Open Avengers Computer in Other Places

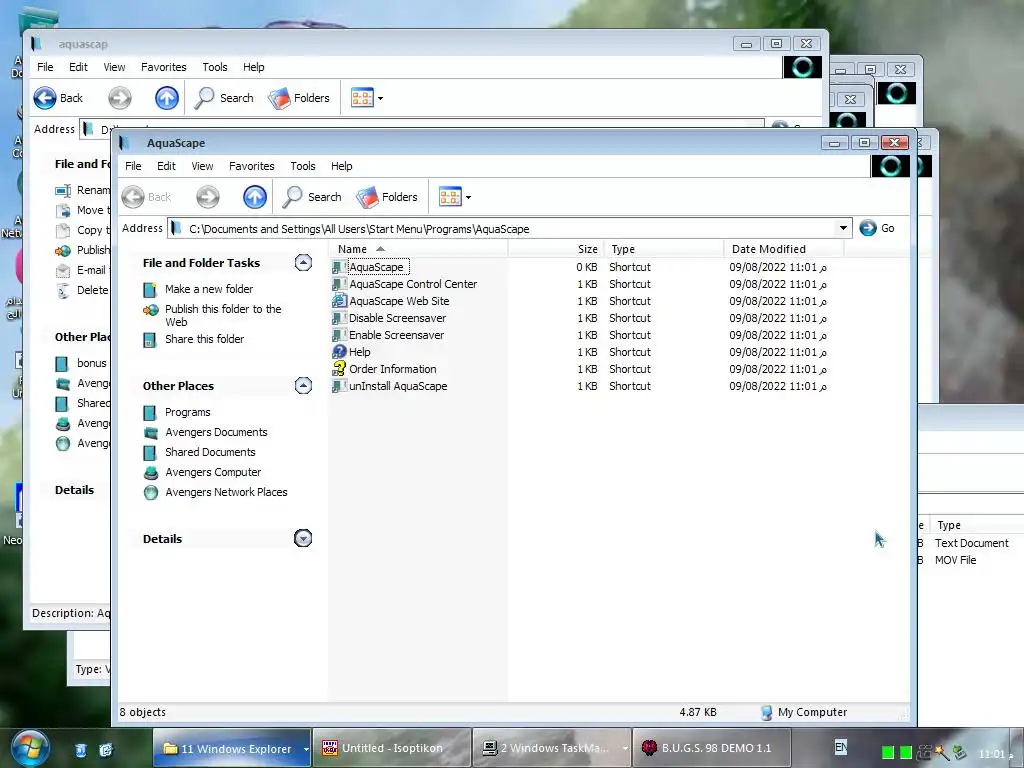(213, 472)
